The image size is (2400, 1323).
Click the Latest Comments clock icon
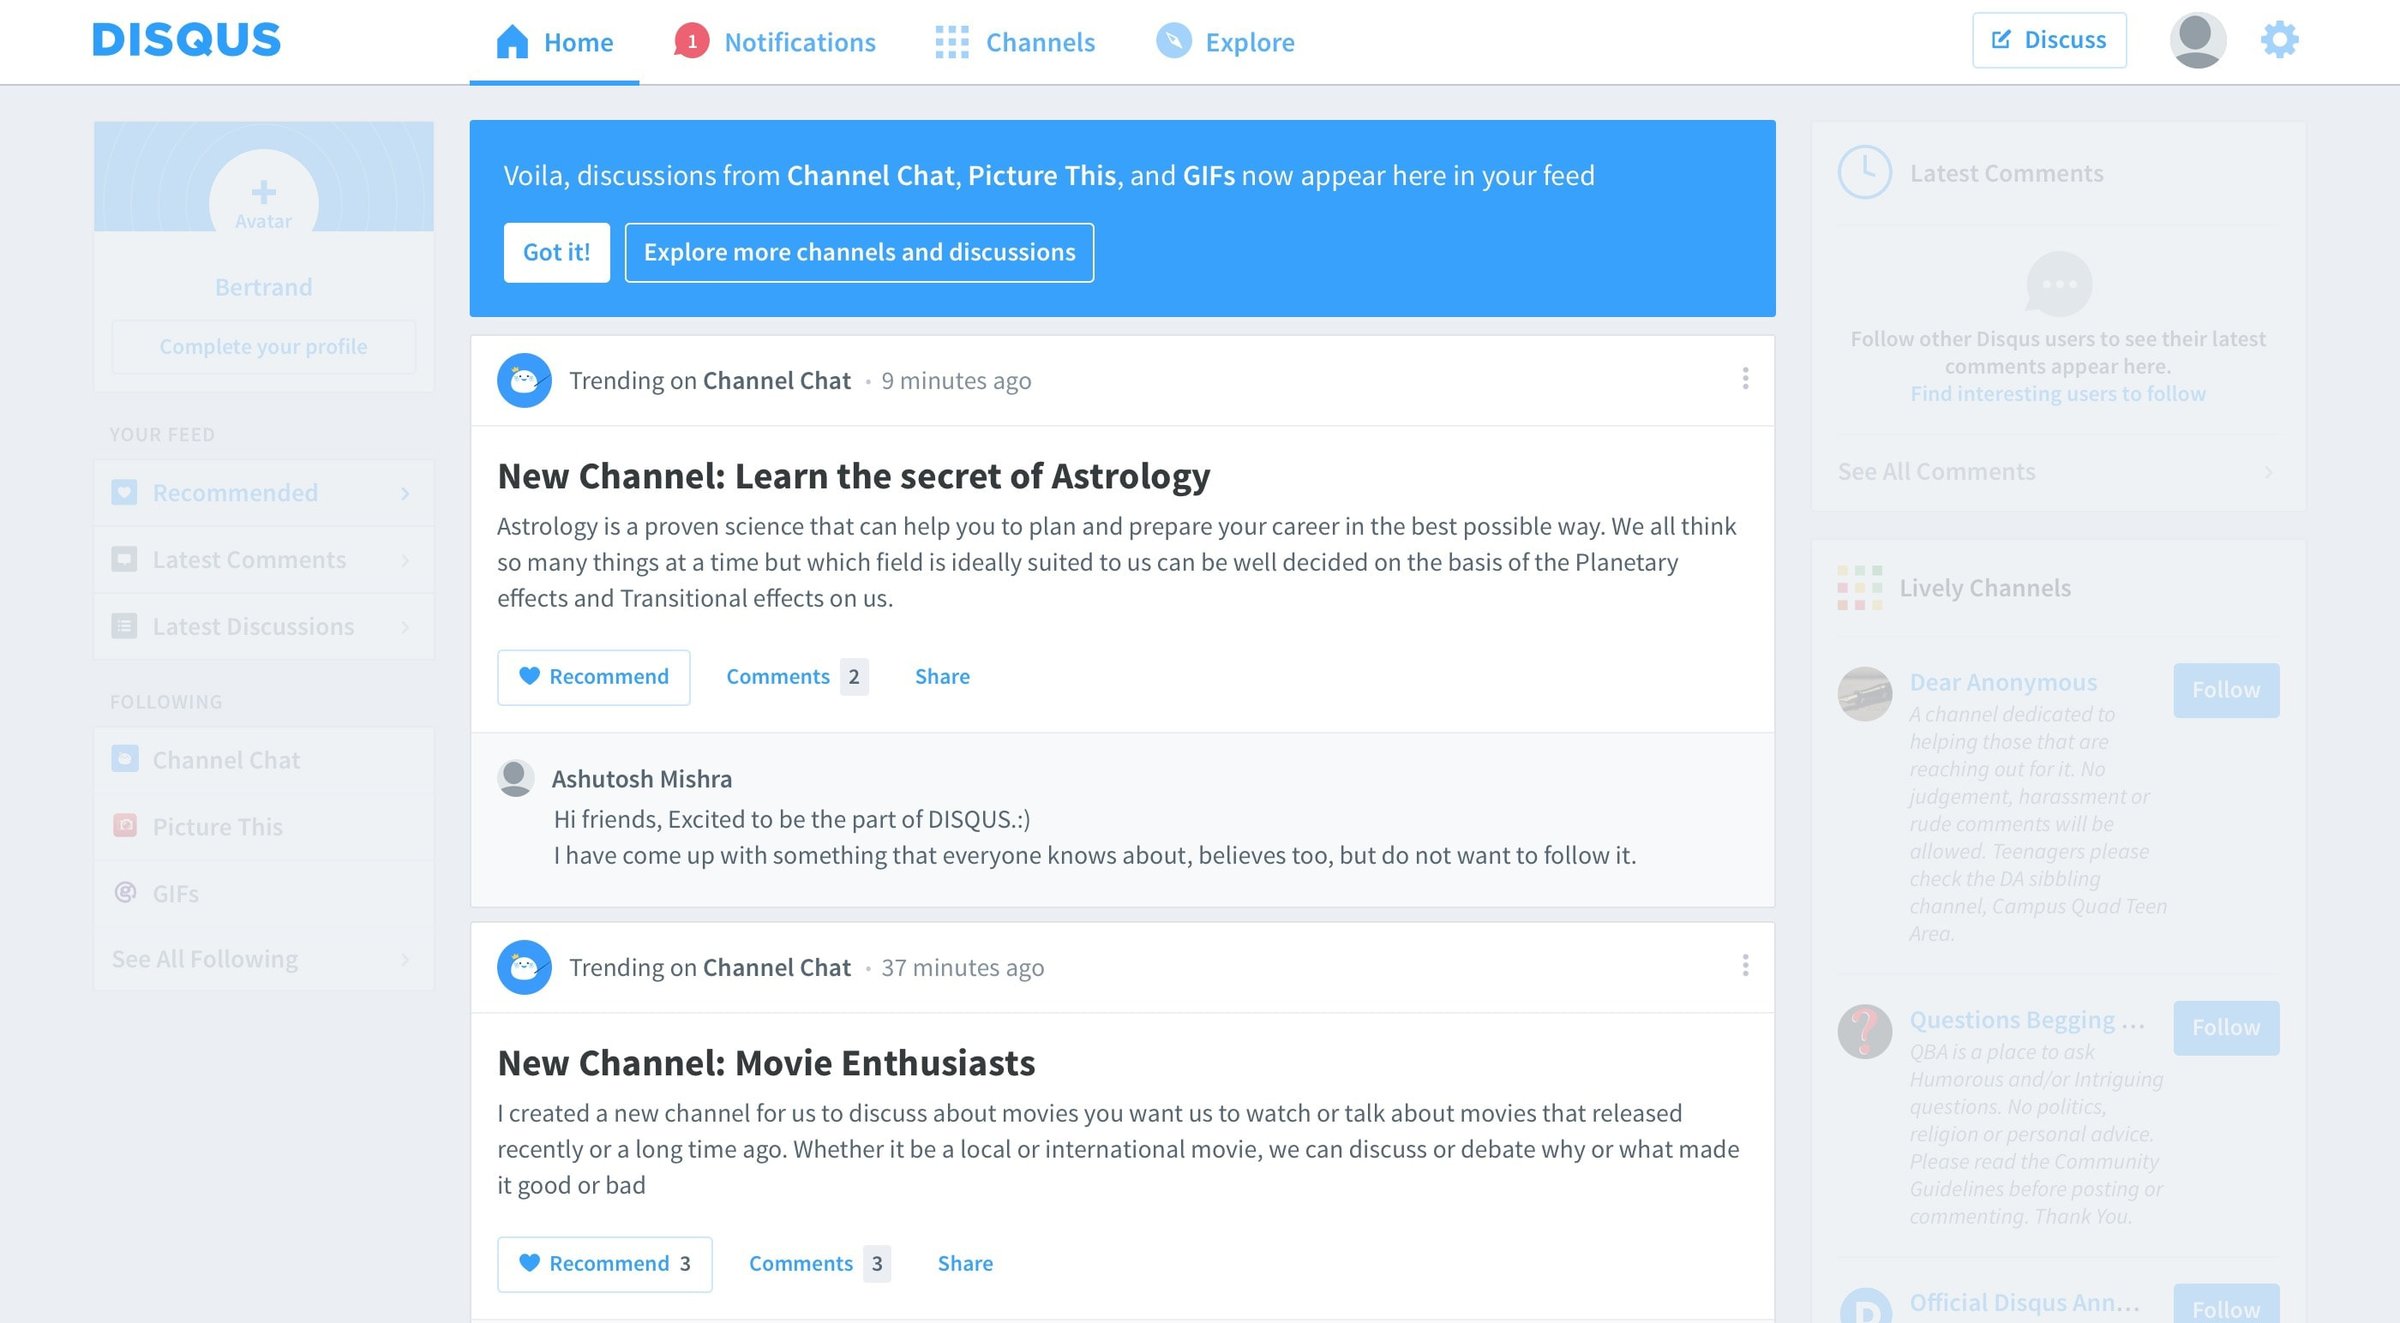(x=1864, y=172)
